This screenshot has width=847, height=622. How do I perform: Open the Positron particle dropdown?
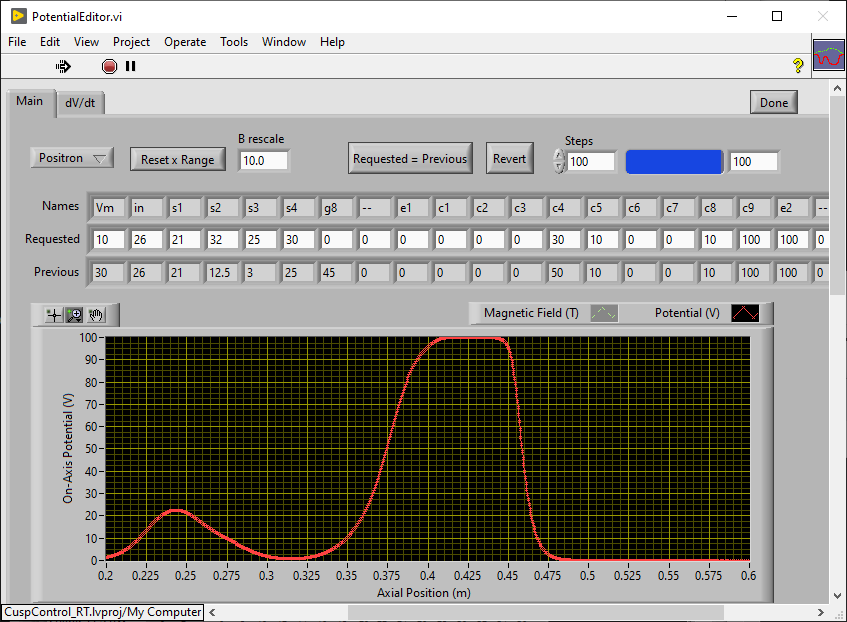[x=72, y=158]
